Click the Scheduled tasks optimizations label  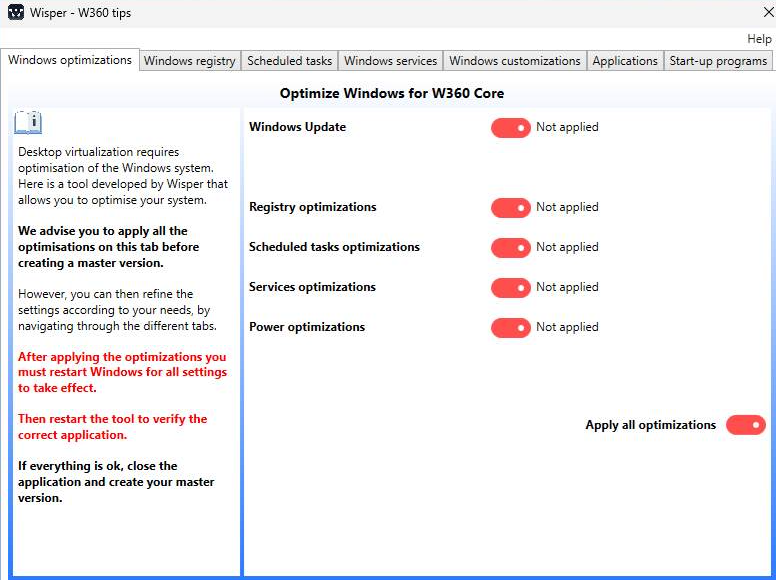334,247
